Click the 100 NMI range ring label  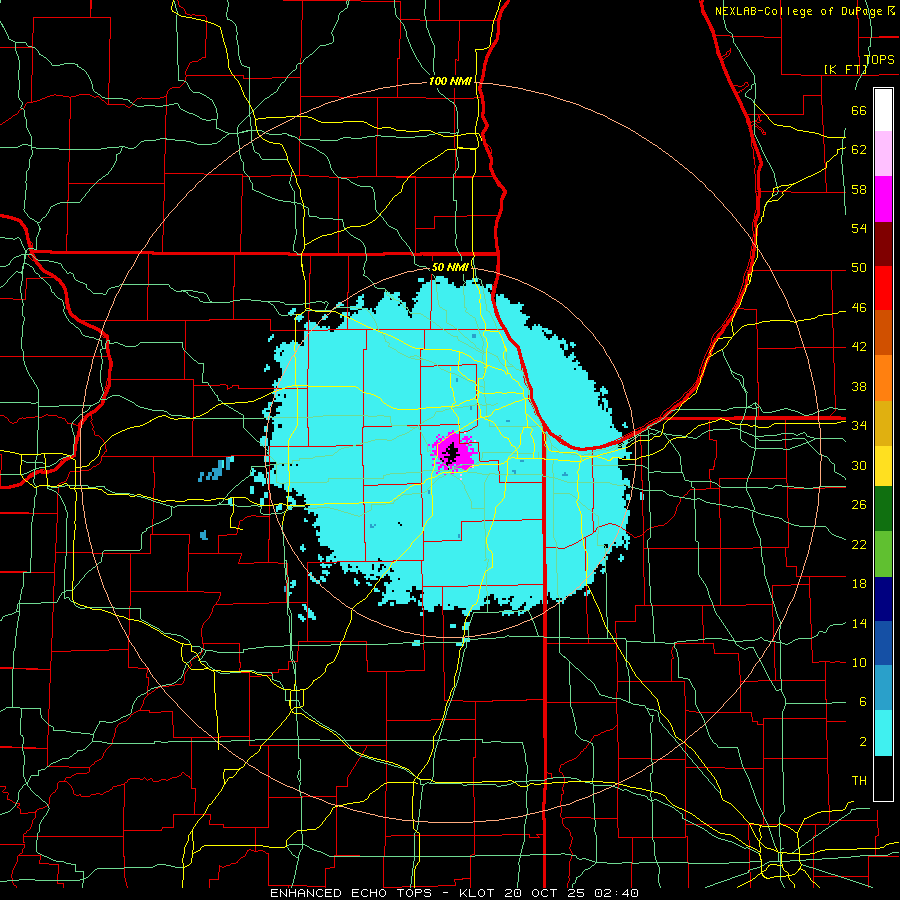coord(450,81)
